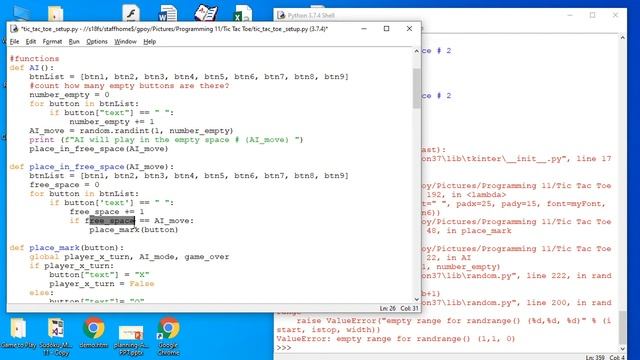Minimize the tic_tac_toe_setup.py editor window
The height and width of the screenshot is (360, 640).
(x=364, y=29)
